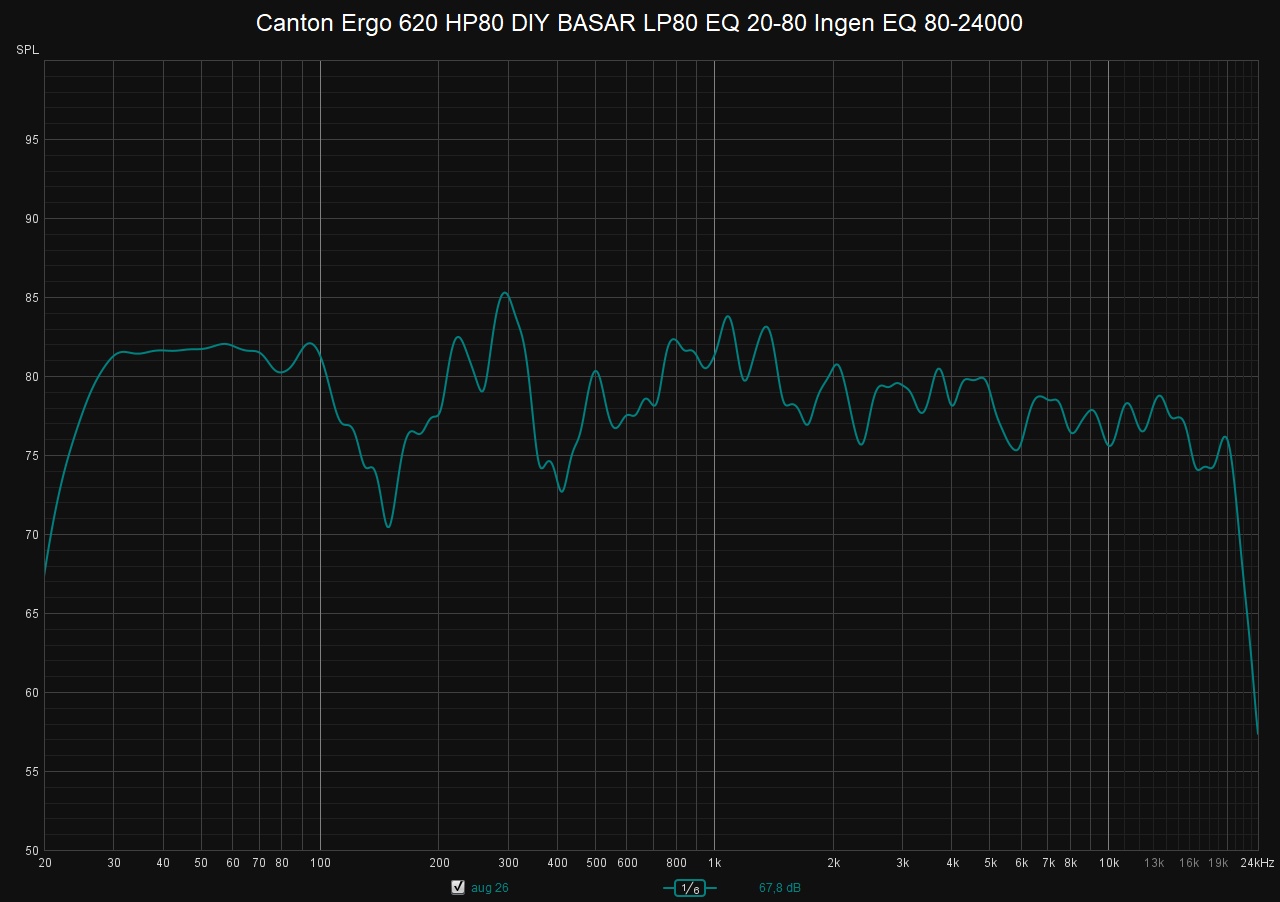The height and width of the screenshot is (902, 1280).
Task: Click the 4k frequency axis label
Action: click(x=952, y=863)
